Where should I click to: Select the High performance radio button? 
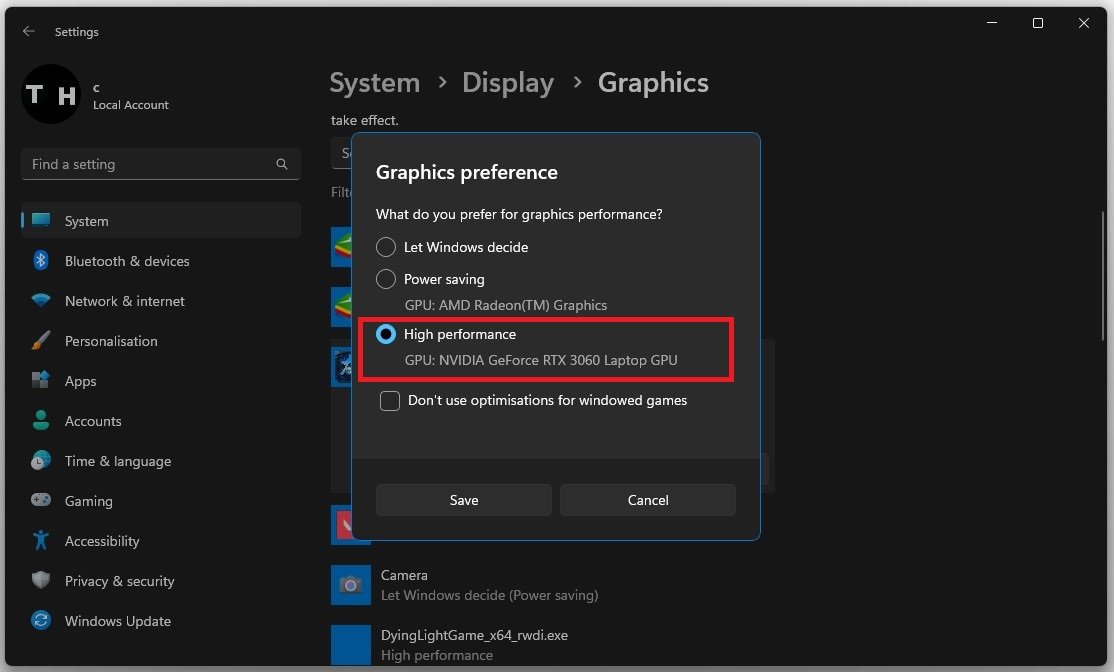pos(386,334)
